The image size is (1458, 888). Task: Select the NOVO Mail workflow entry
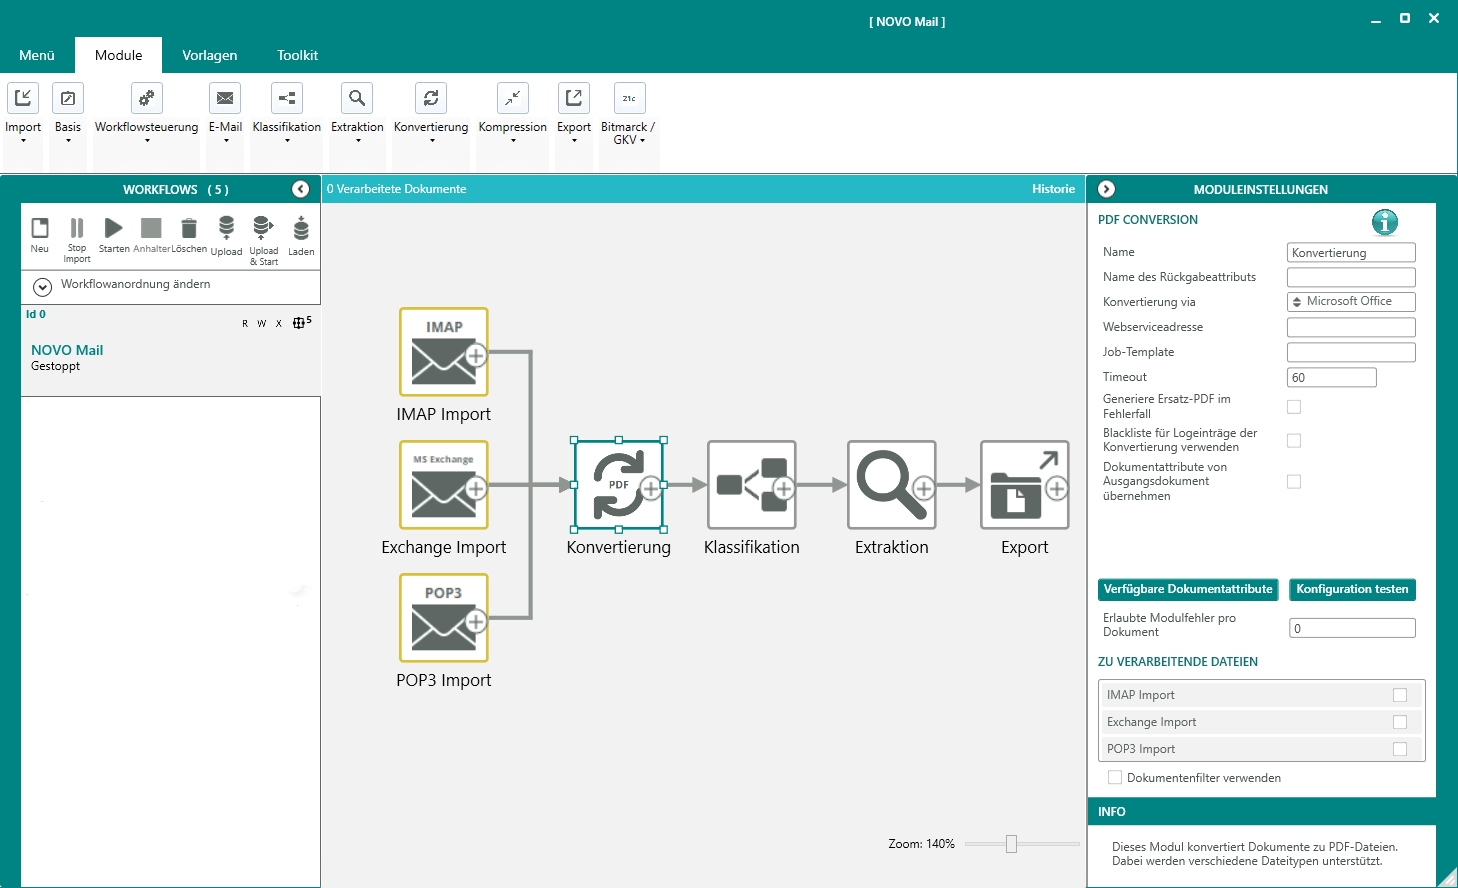point(171,351)
